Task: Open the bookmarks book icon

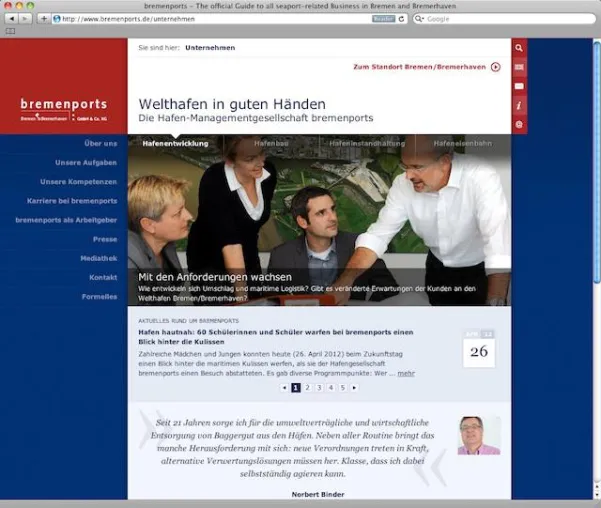Action: click(11, 31)
